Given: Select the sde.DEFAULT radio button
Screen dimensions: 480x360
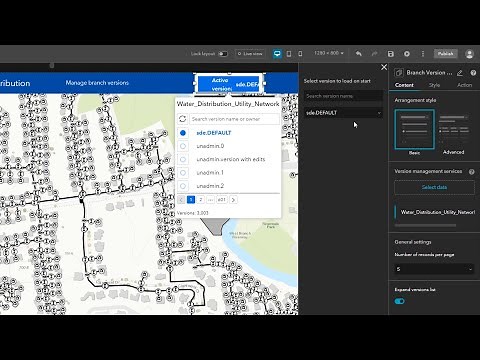Looking at the screenshot, I should pos(183,133).
